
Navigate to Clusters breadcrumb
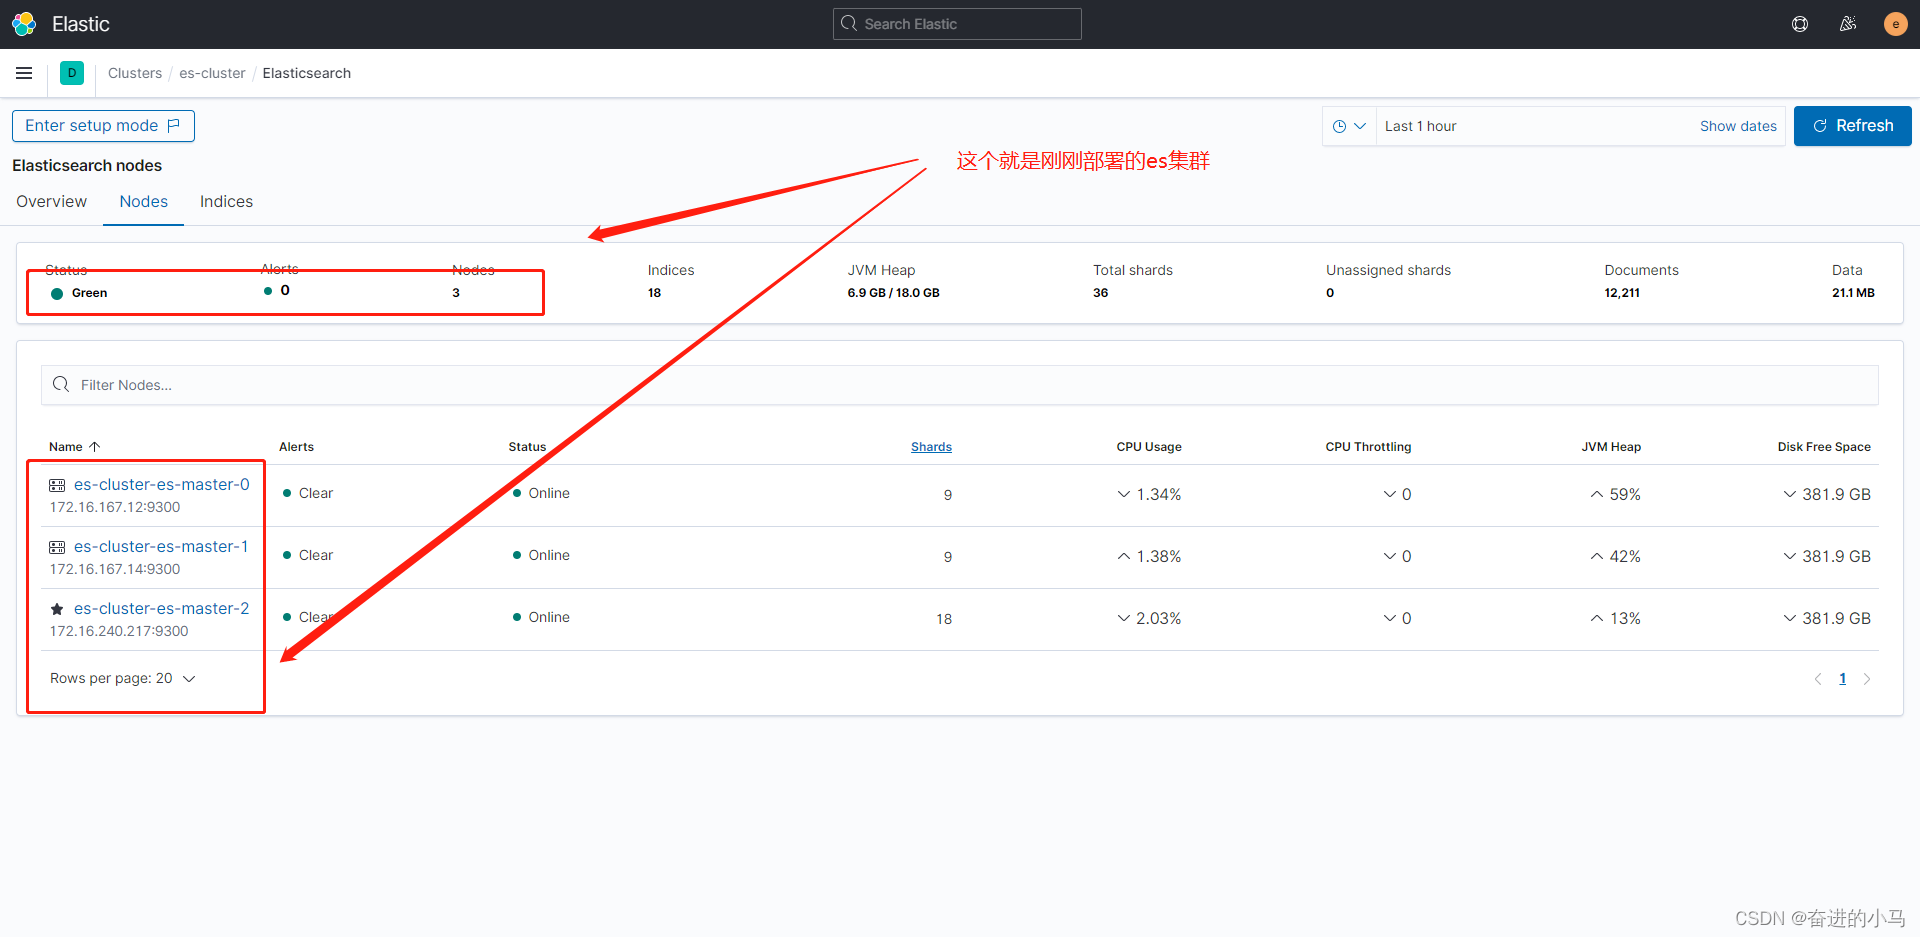point(135,73)
